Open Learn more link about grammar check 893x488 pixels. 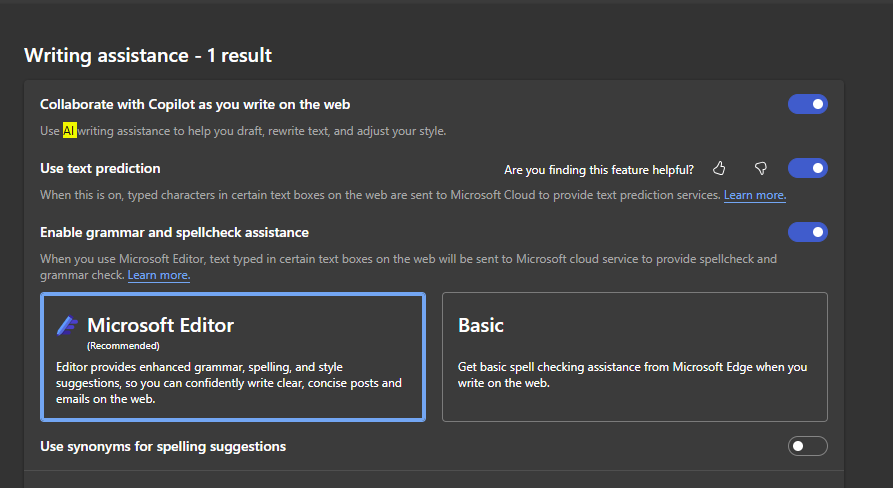[x=159, y=275]
